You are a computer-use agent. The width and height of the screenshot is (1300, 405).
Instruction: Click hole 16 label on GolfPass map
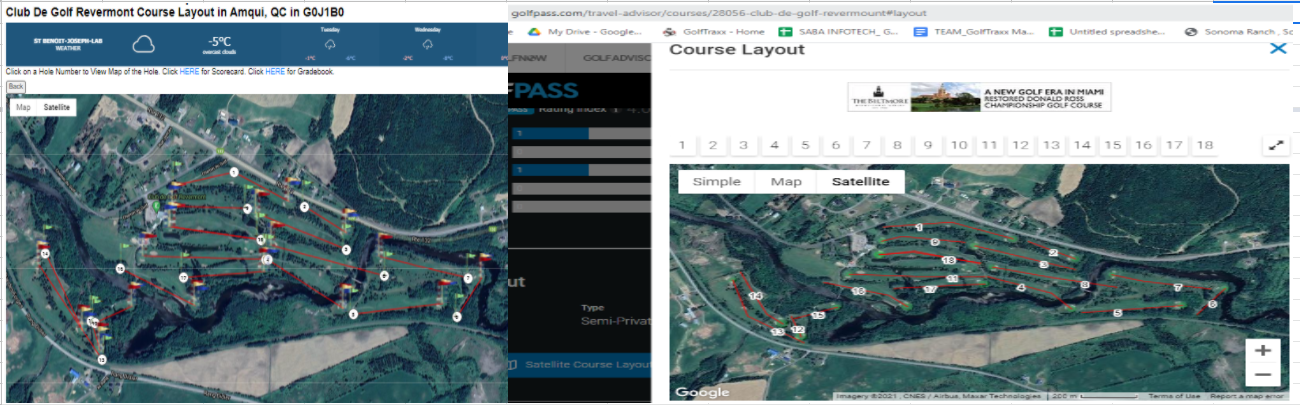click(x=857, y=291)
